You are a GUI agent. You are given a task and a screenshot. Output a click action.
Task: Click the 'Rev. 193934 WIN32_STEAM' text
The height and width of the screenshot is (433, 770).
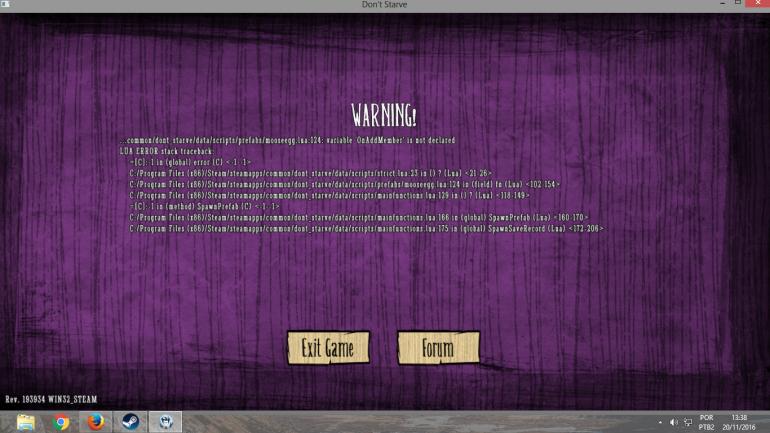[51, 400]
